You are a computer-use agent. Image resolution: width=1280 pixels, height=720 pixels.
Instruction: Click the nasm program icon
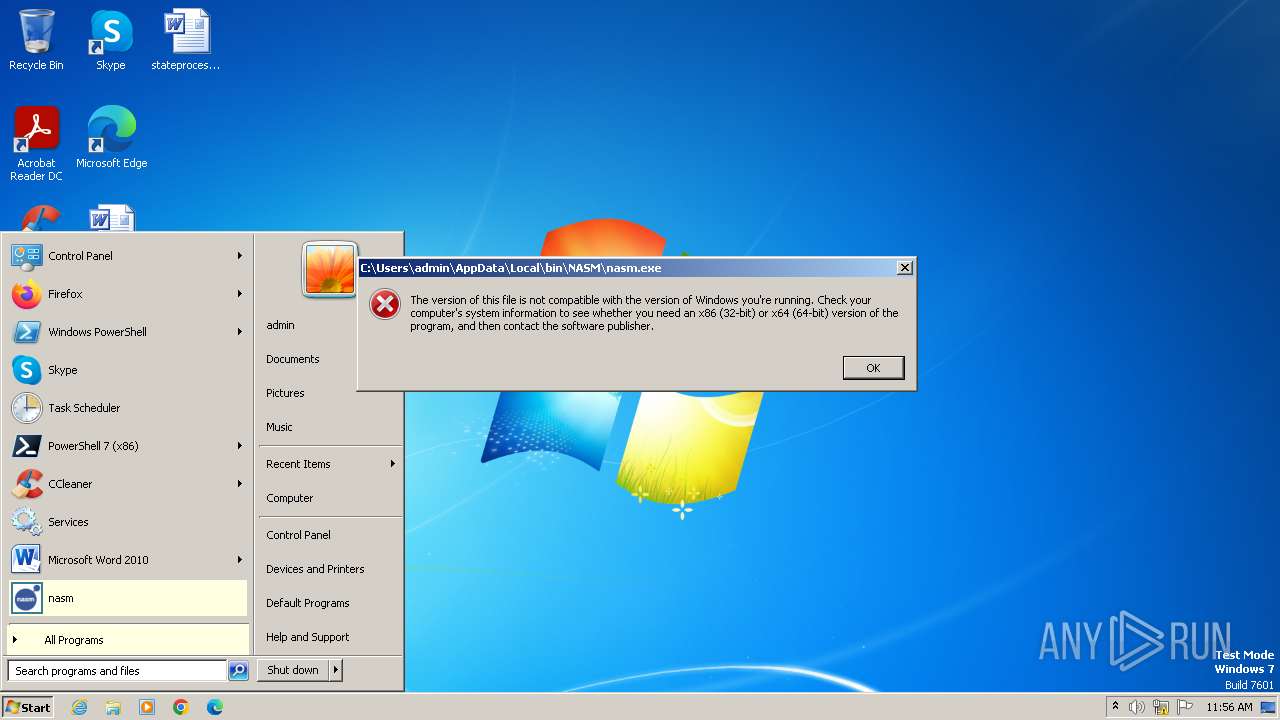(26, 598)
